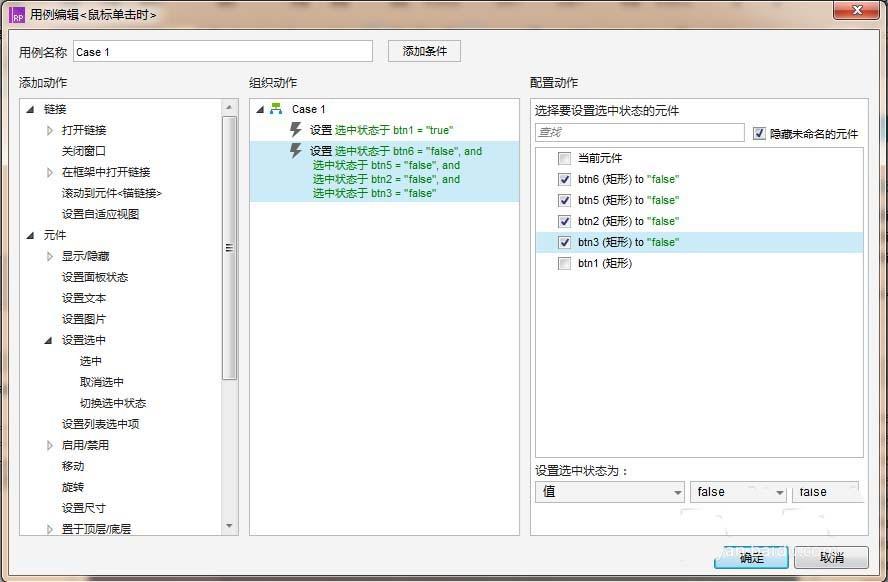888x582 pixels.
Task: Click lightning icon of btn6 action
Action: [x=296, y=151]
